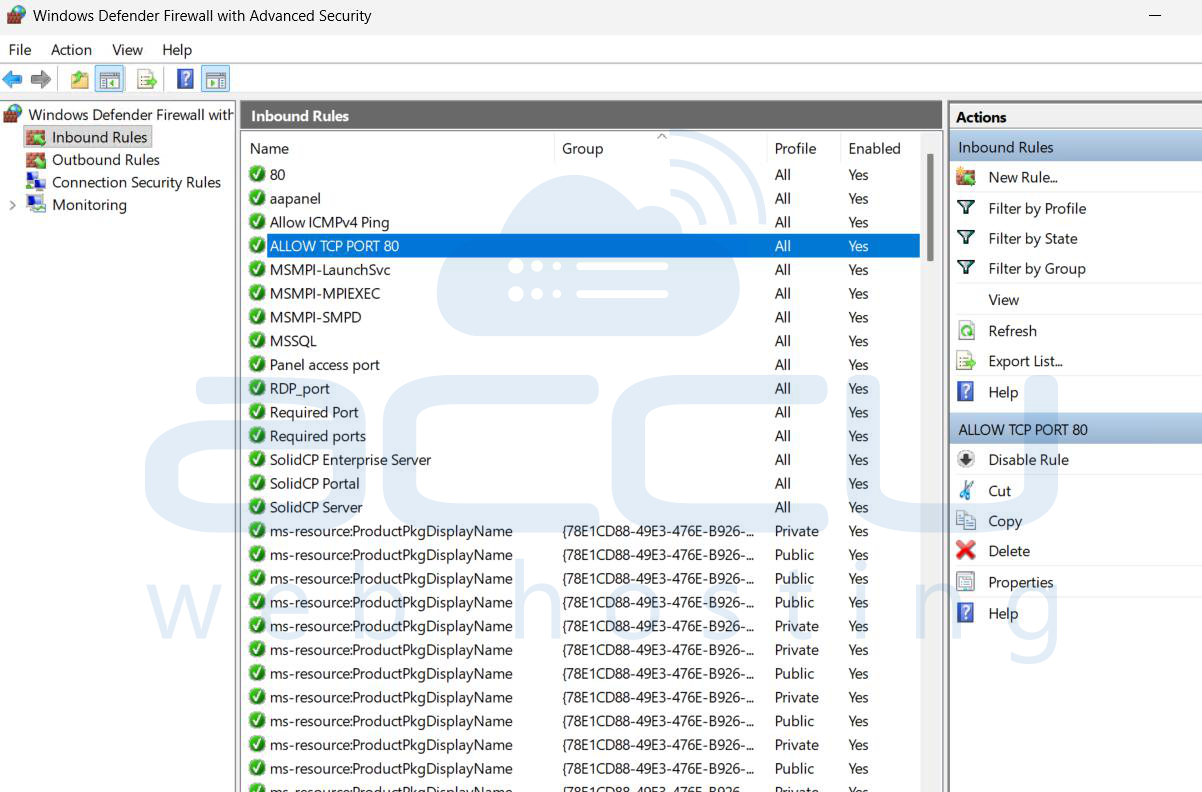Click the Up One Level folder icon
Viewport: 1202px width, 792px height.
pyautogui.click(x=79, y=79)
